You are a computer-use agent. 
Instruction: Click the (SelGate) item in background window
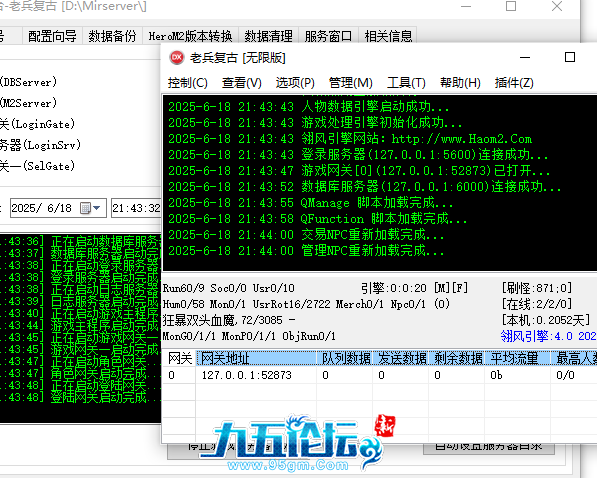coord(37,166)
